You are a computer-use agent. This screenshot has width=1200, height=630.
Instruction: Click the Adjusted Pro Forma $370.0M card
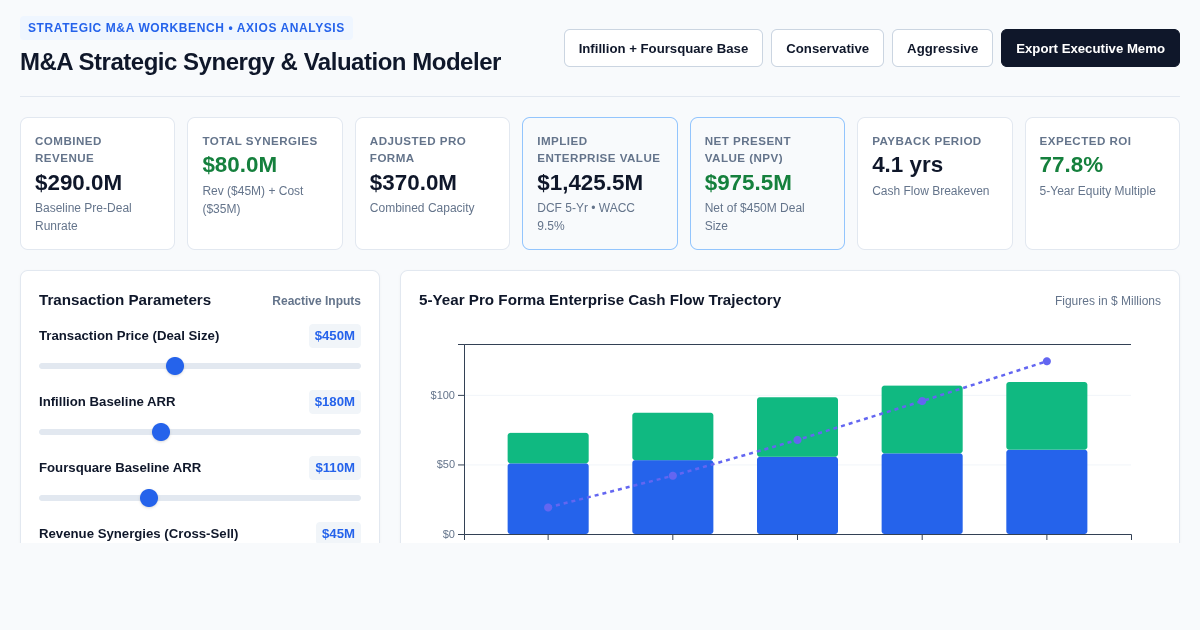[x=432, y=183]
